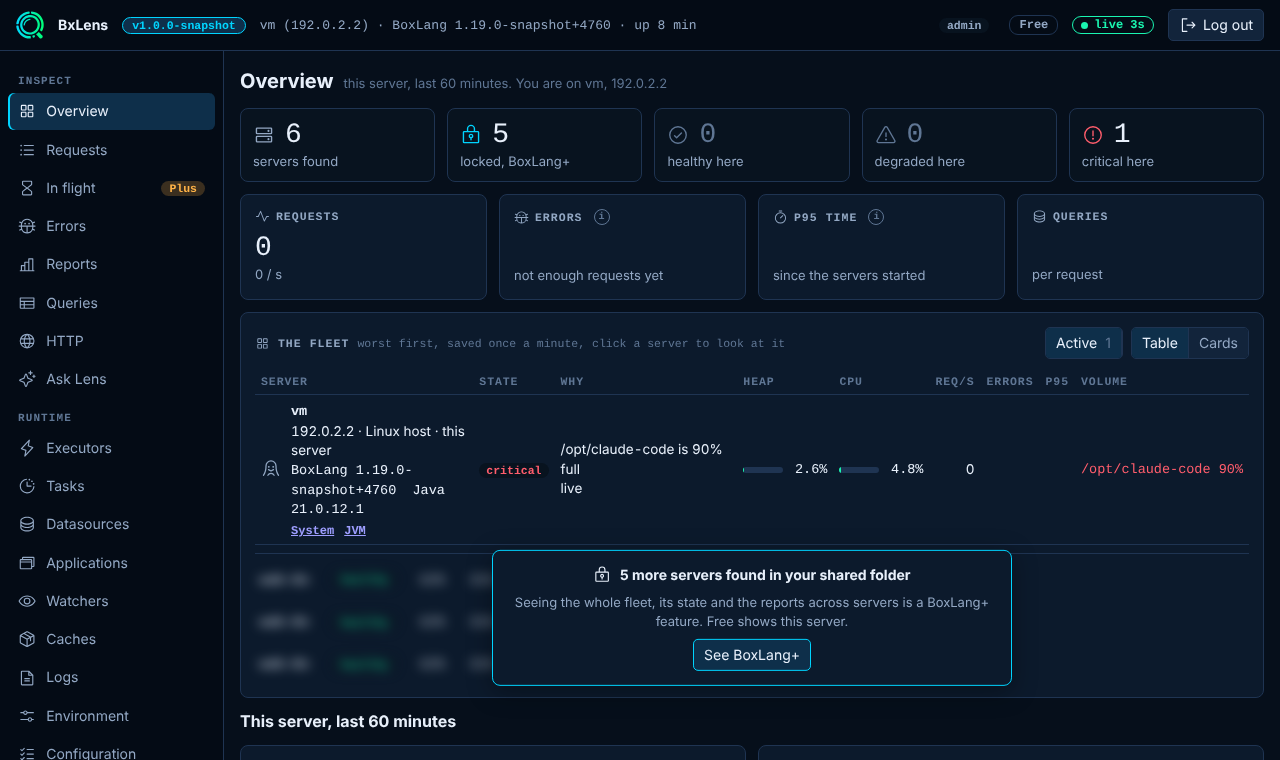
Task: Toggle the Active 1 filter
Action: (1083, 343)
